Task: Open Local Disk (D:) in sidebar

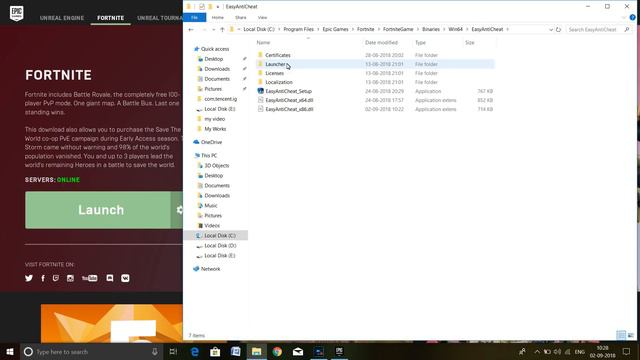Action: 220,246
